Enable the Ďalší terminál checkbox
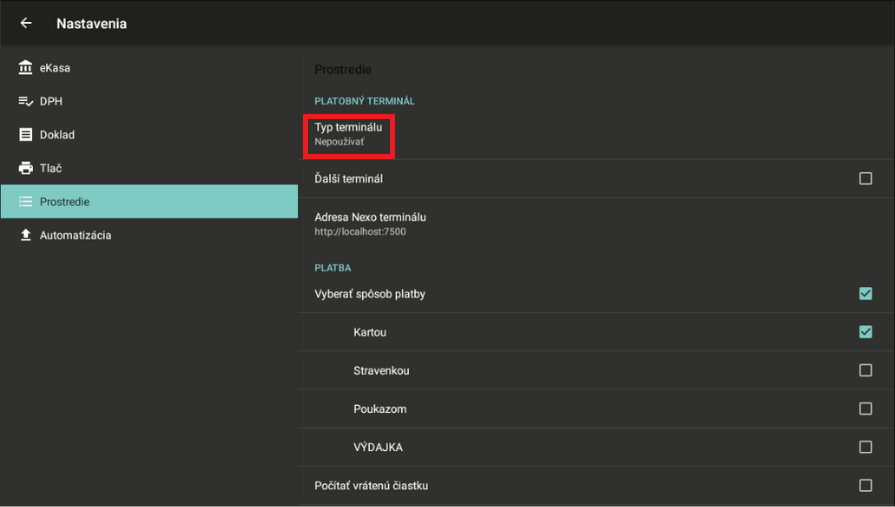 tap(865, 179)
